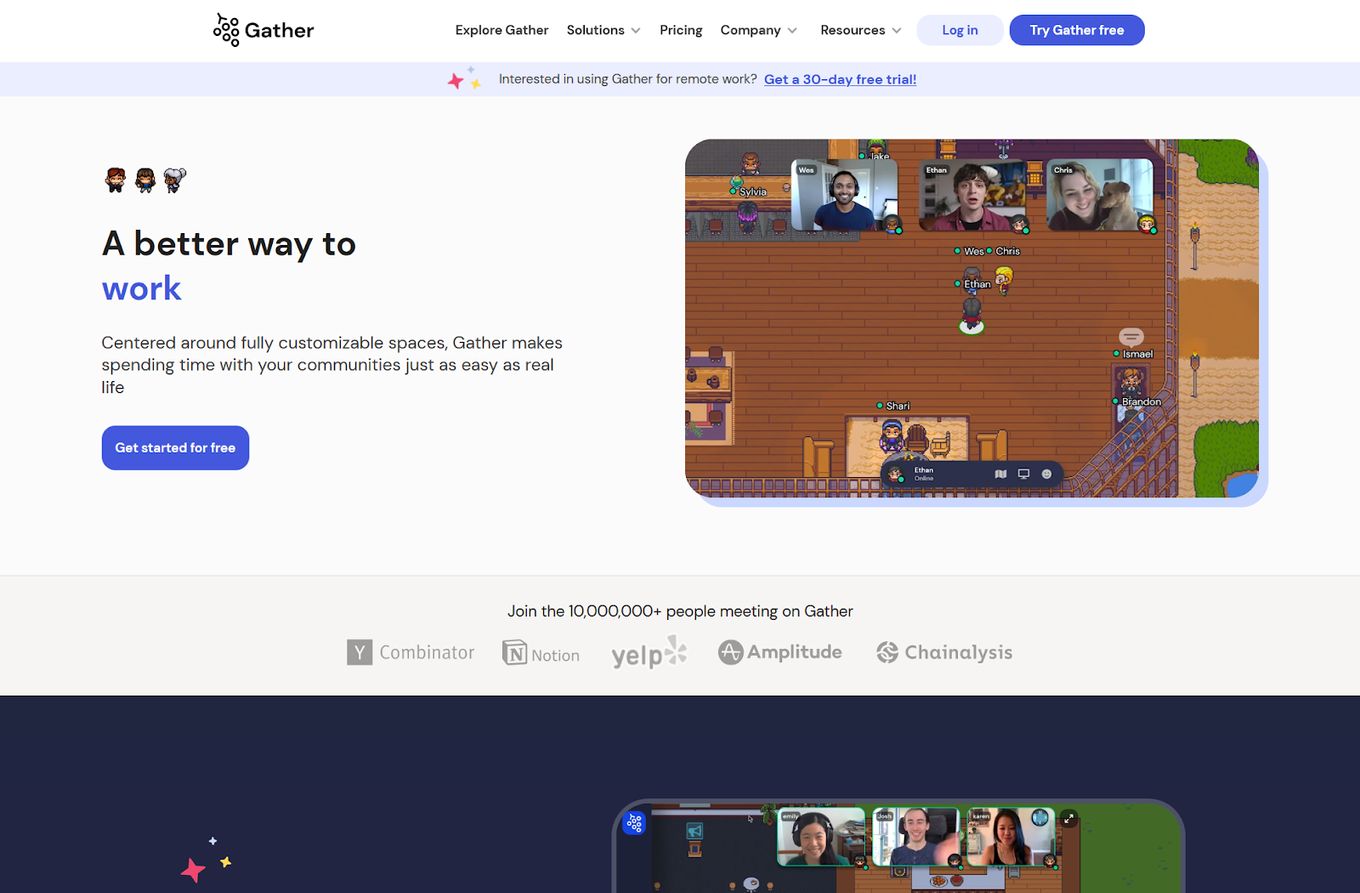Expand the Solutions dropdown menu

click(x=603, y=30)
